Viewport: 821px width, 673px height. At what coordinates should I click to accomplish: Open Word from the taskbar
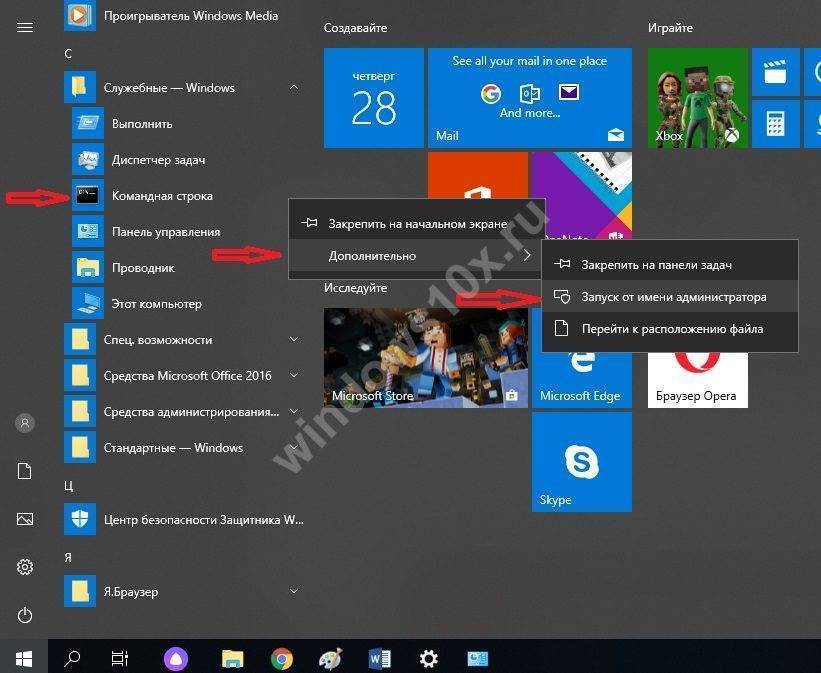click(380, 658)
